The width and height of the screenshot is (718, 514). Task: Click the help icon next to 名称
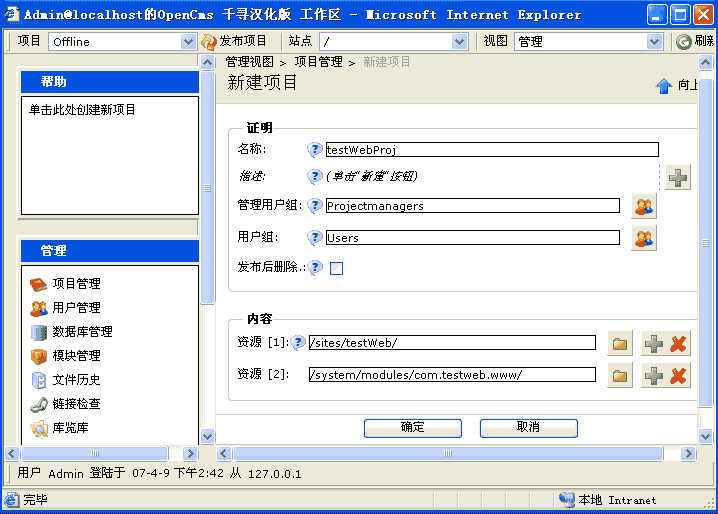[x=315, y=149]
